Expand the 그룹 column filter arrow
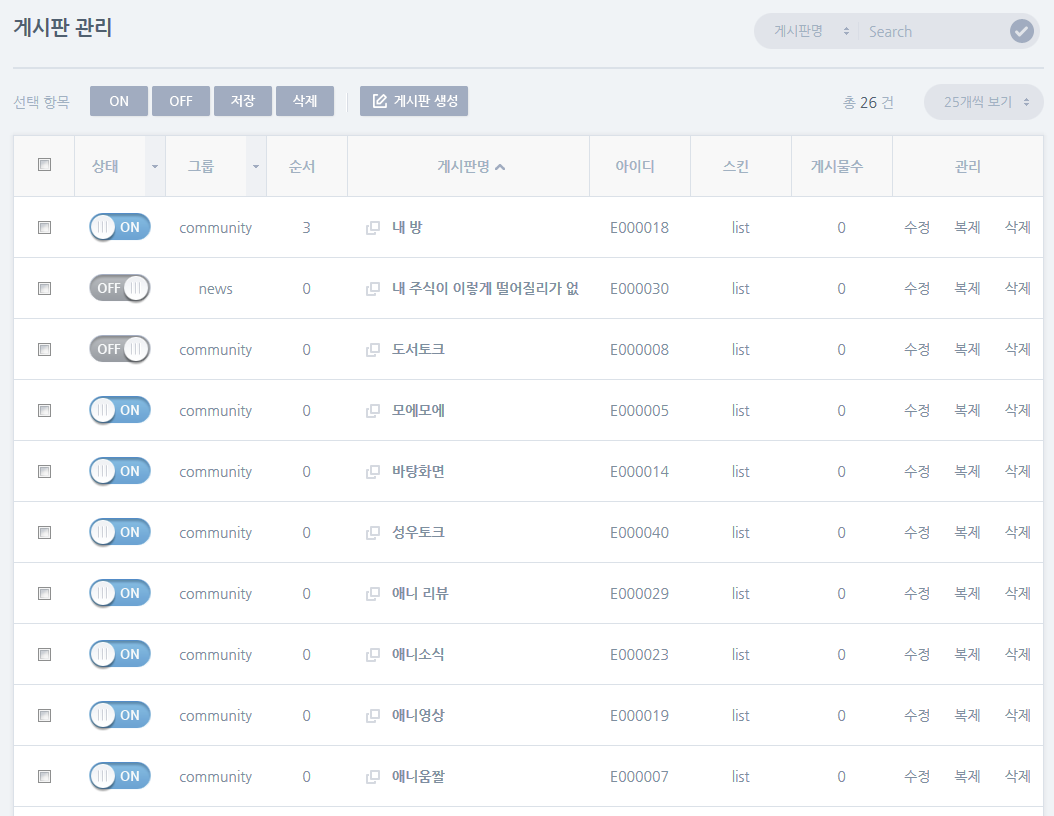 (x=256, y=166)
